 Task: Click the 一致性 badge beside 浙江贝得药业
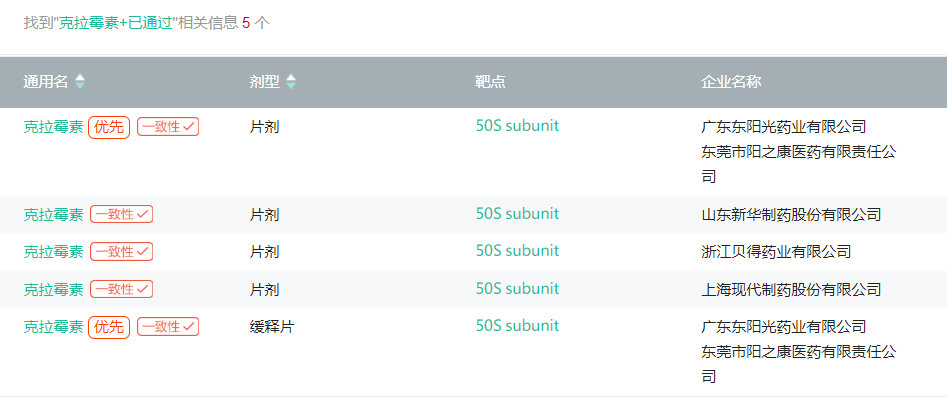point(121,252)
